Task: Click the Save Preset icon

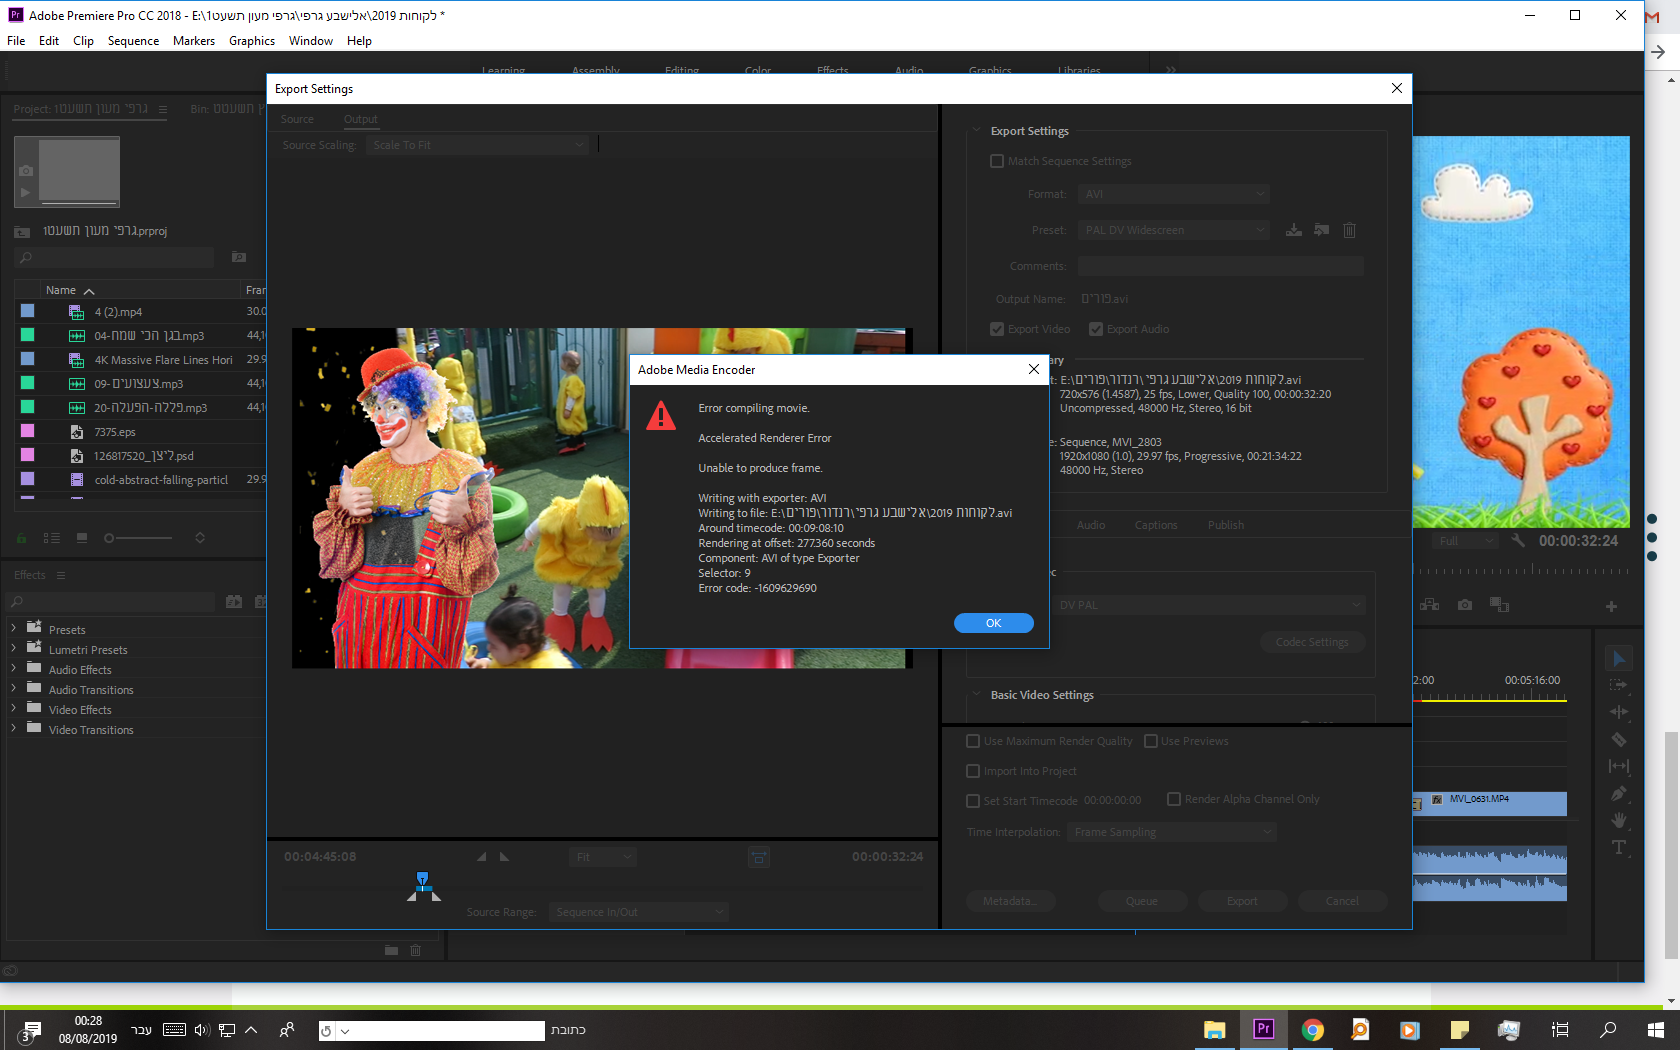Action: (x=1294, y=230)
